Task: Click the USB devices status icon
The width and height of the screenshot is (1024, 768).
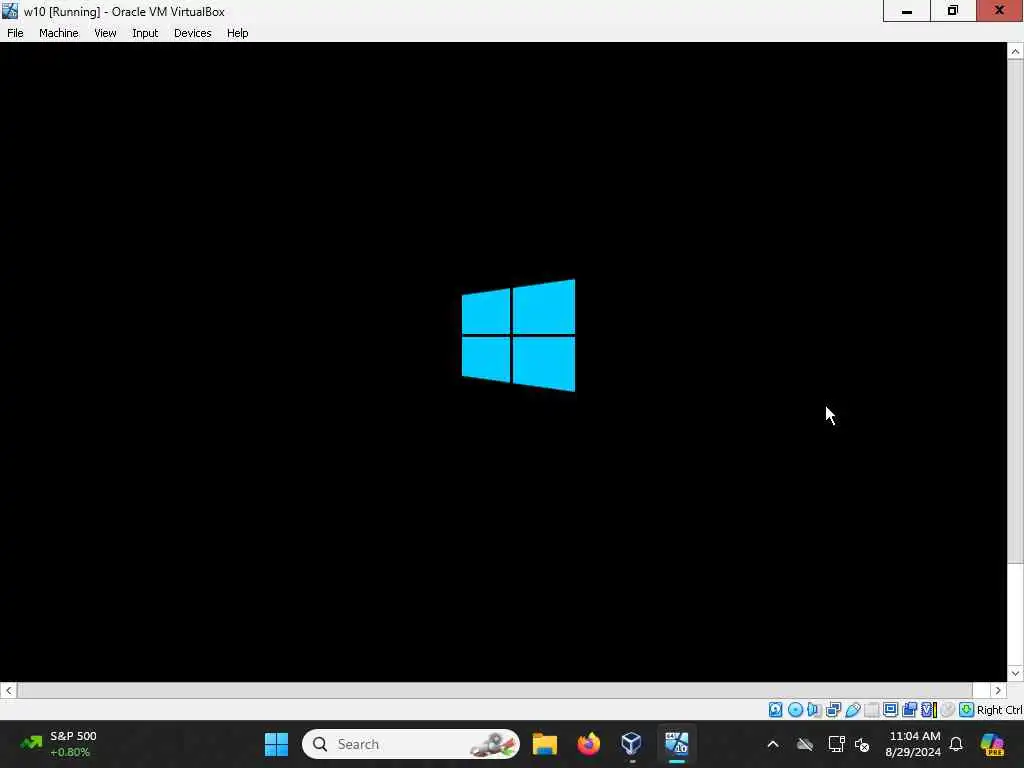Action: click(x=852, y=709)
